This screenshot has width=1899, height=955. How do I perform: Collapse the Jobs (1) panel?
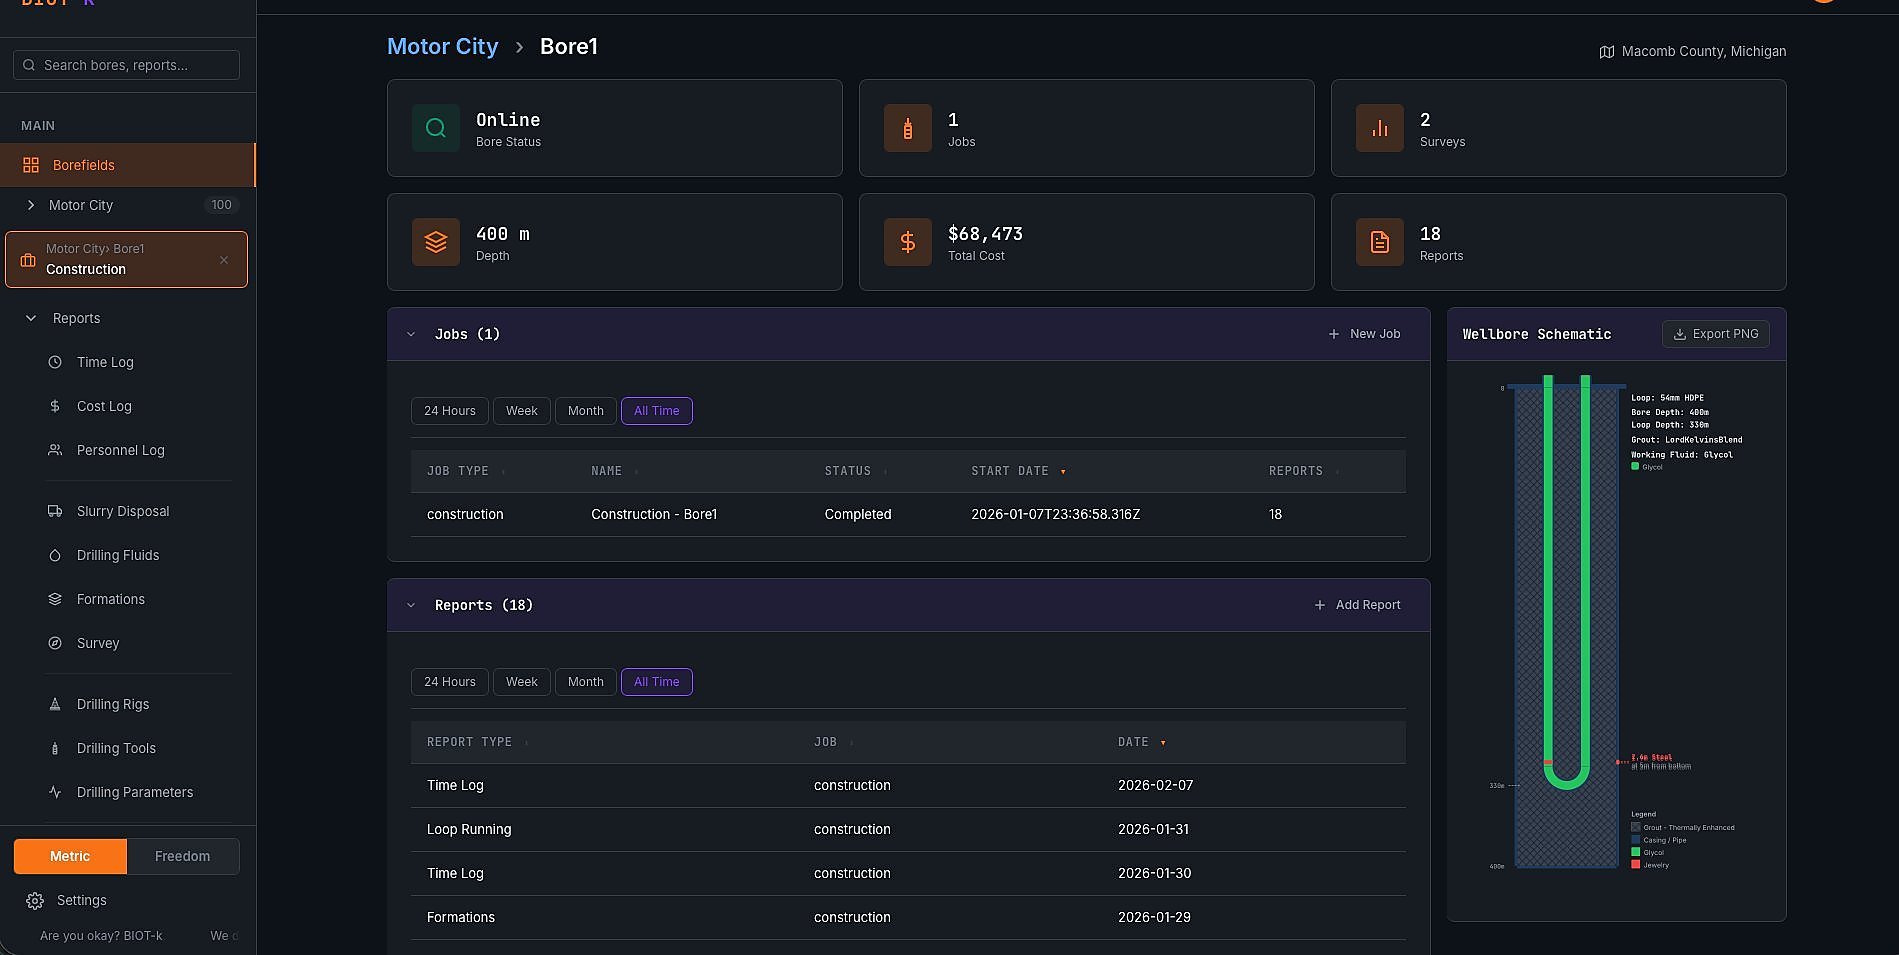point(411,334)
